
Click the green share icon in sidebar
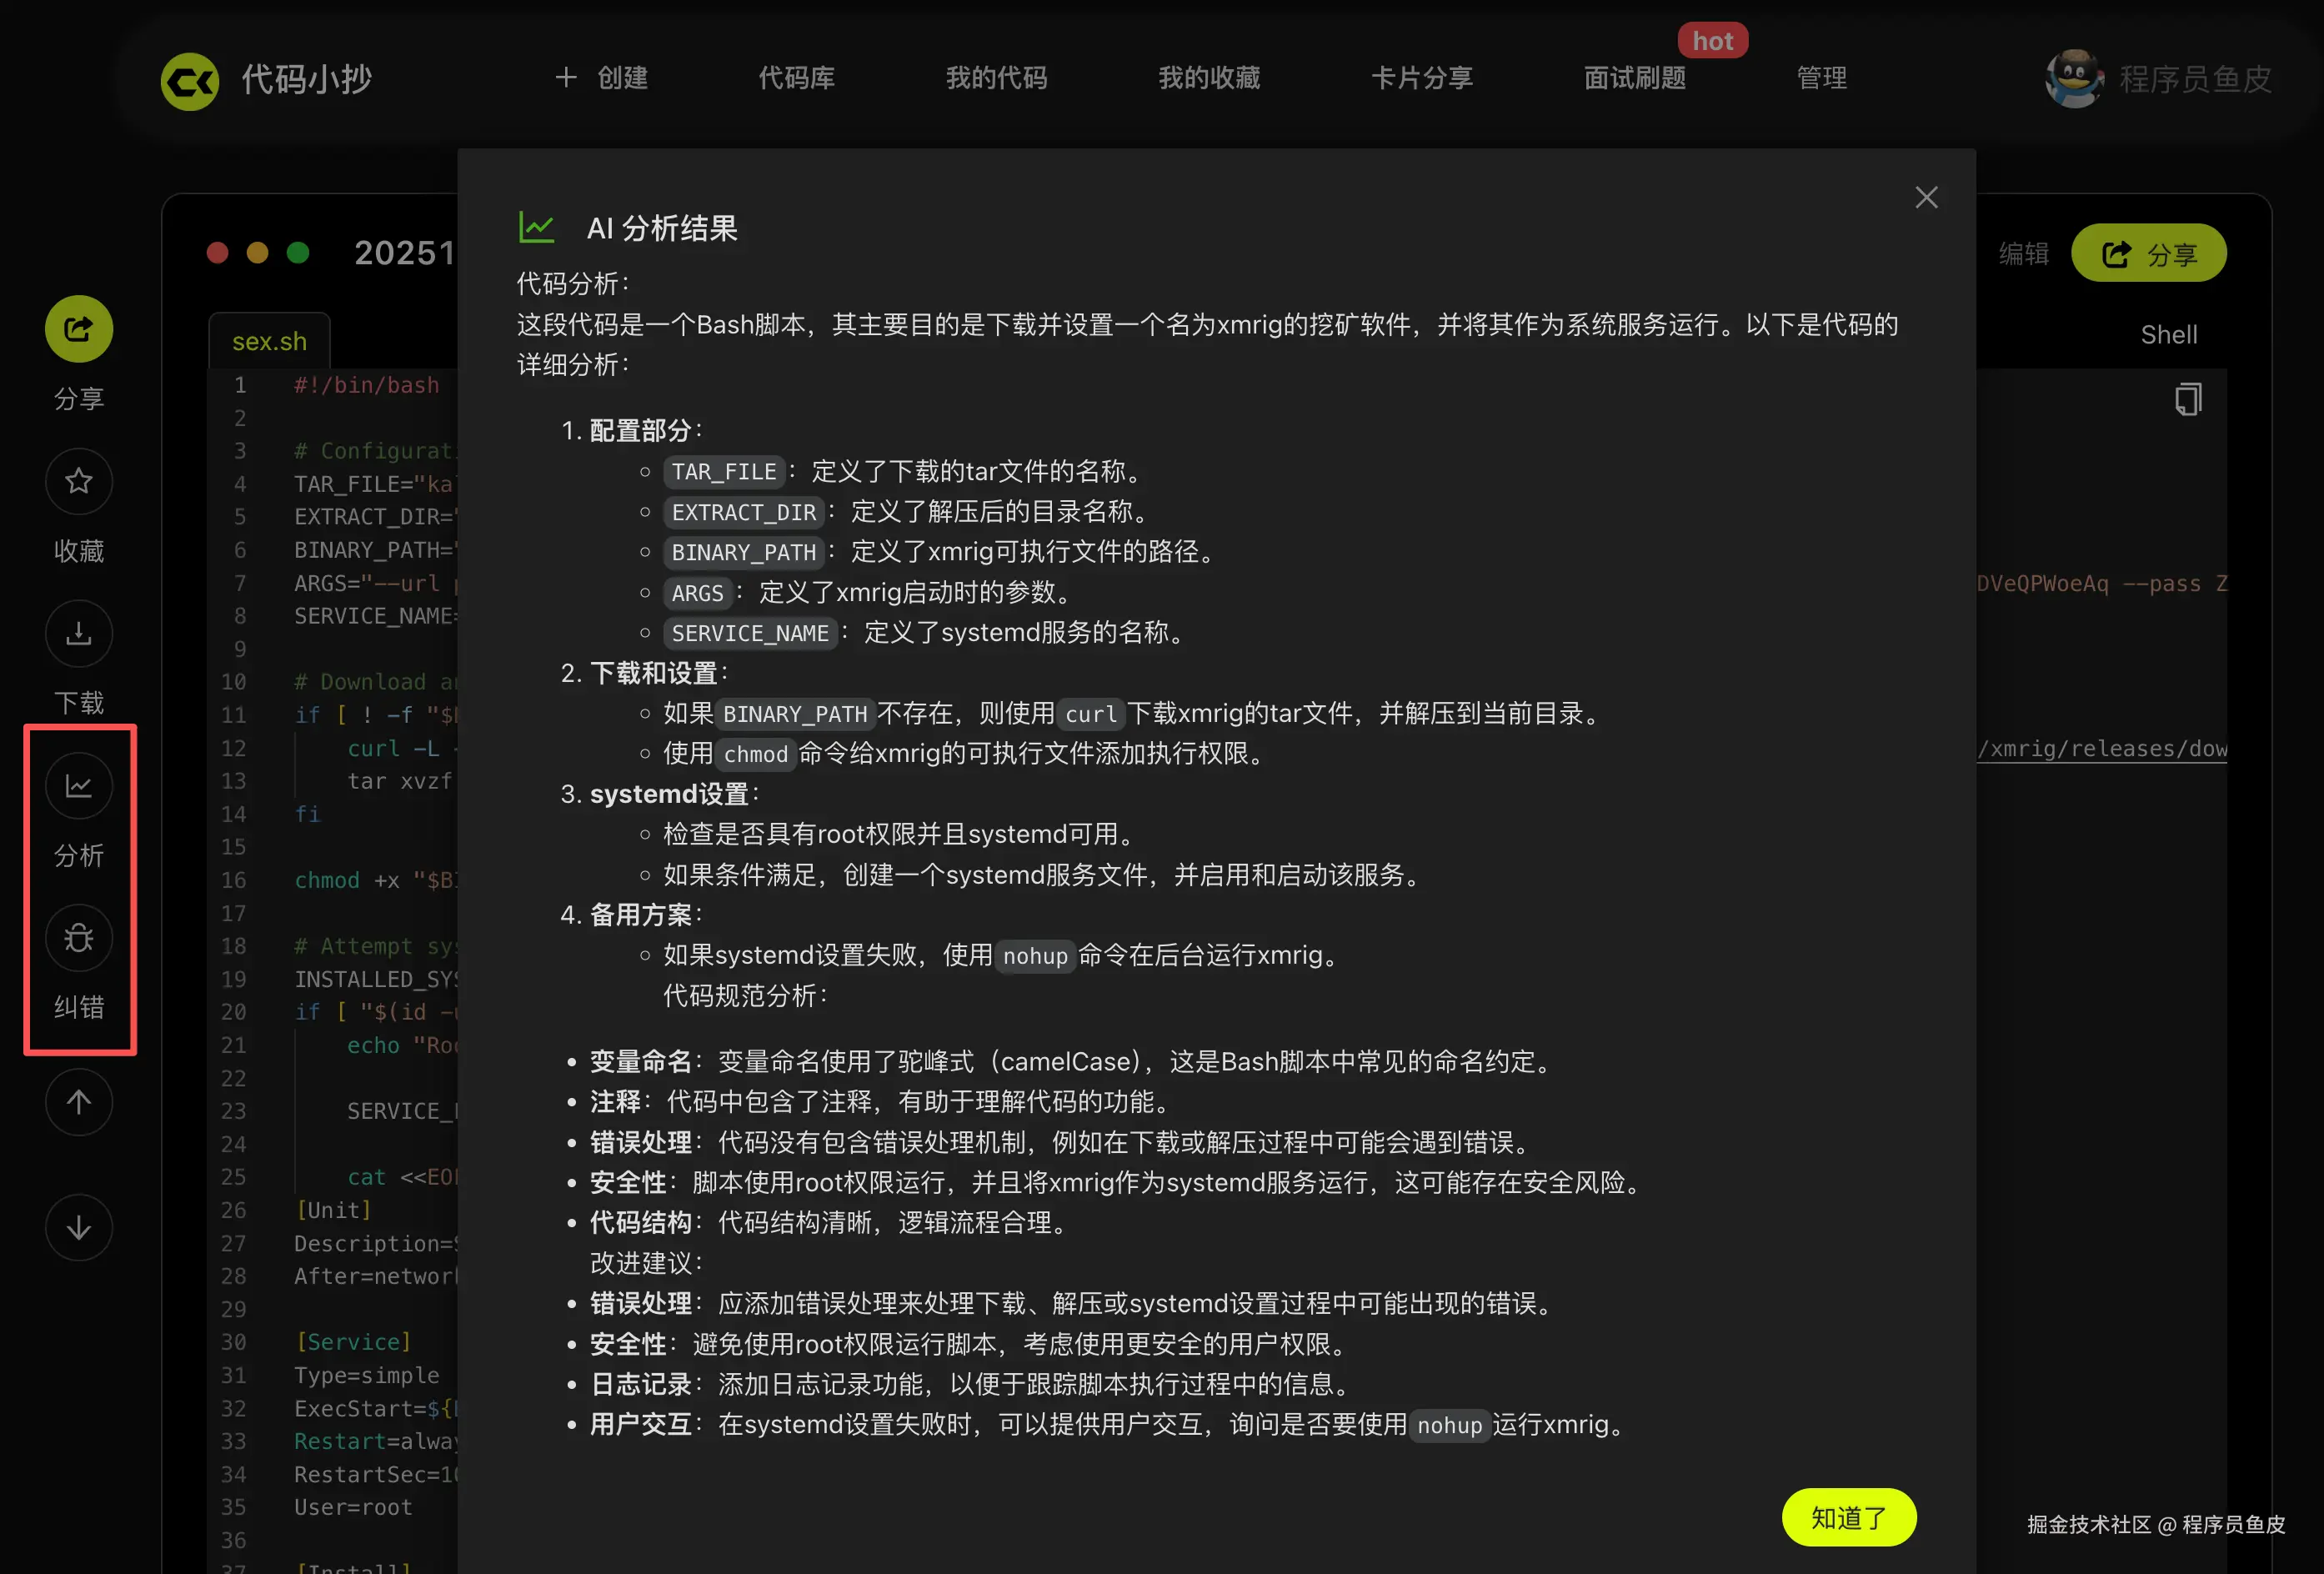[78, 329]
